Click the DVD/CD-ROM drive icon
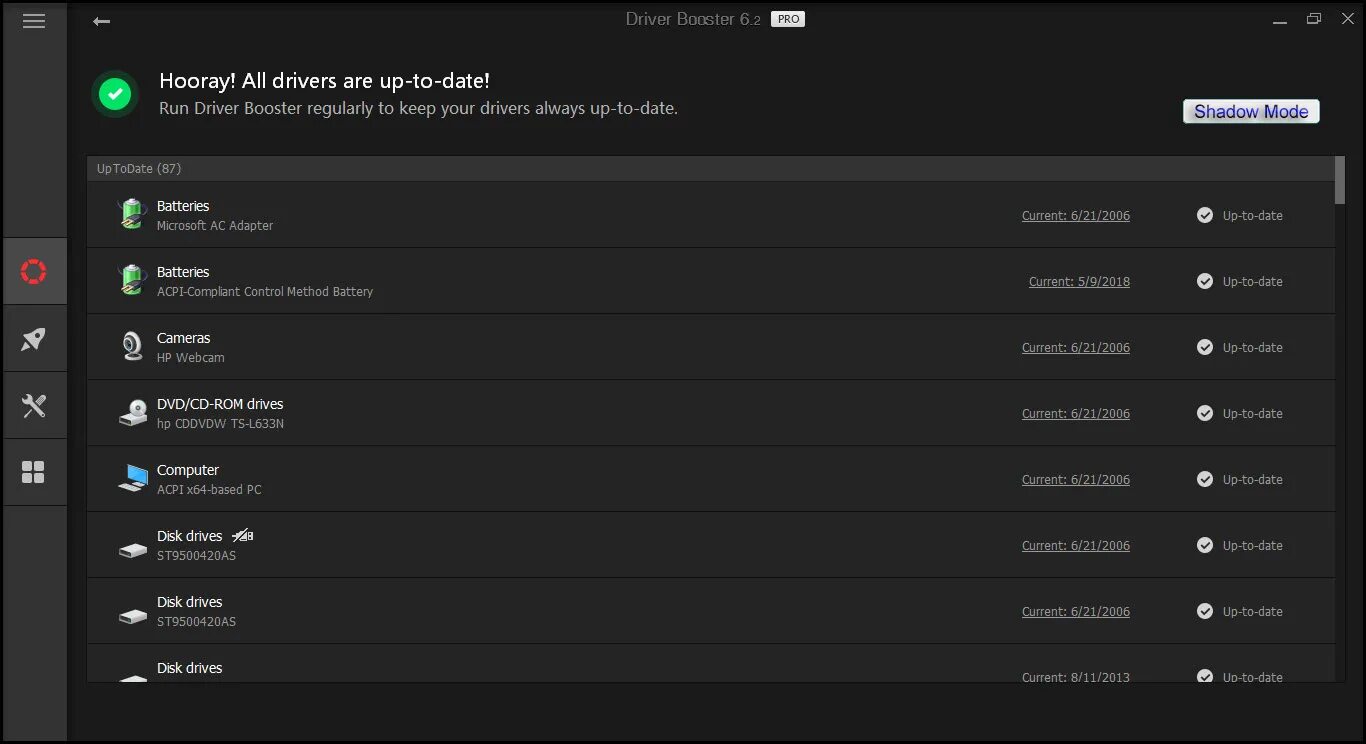This screenshot has width=1366, height=744. [133, 413]
